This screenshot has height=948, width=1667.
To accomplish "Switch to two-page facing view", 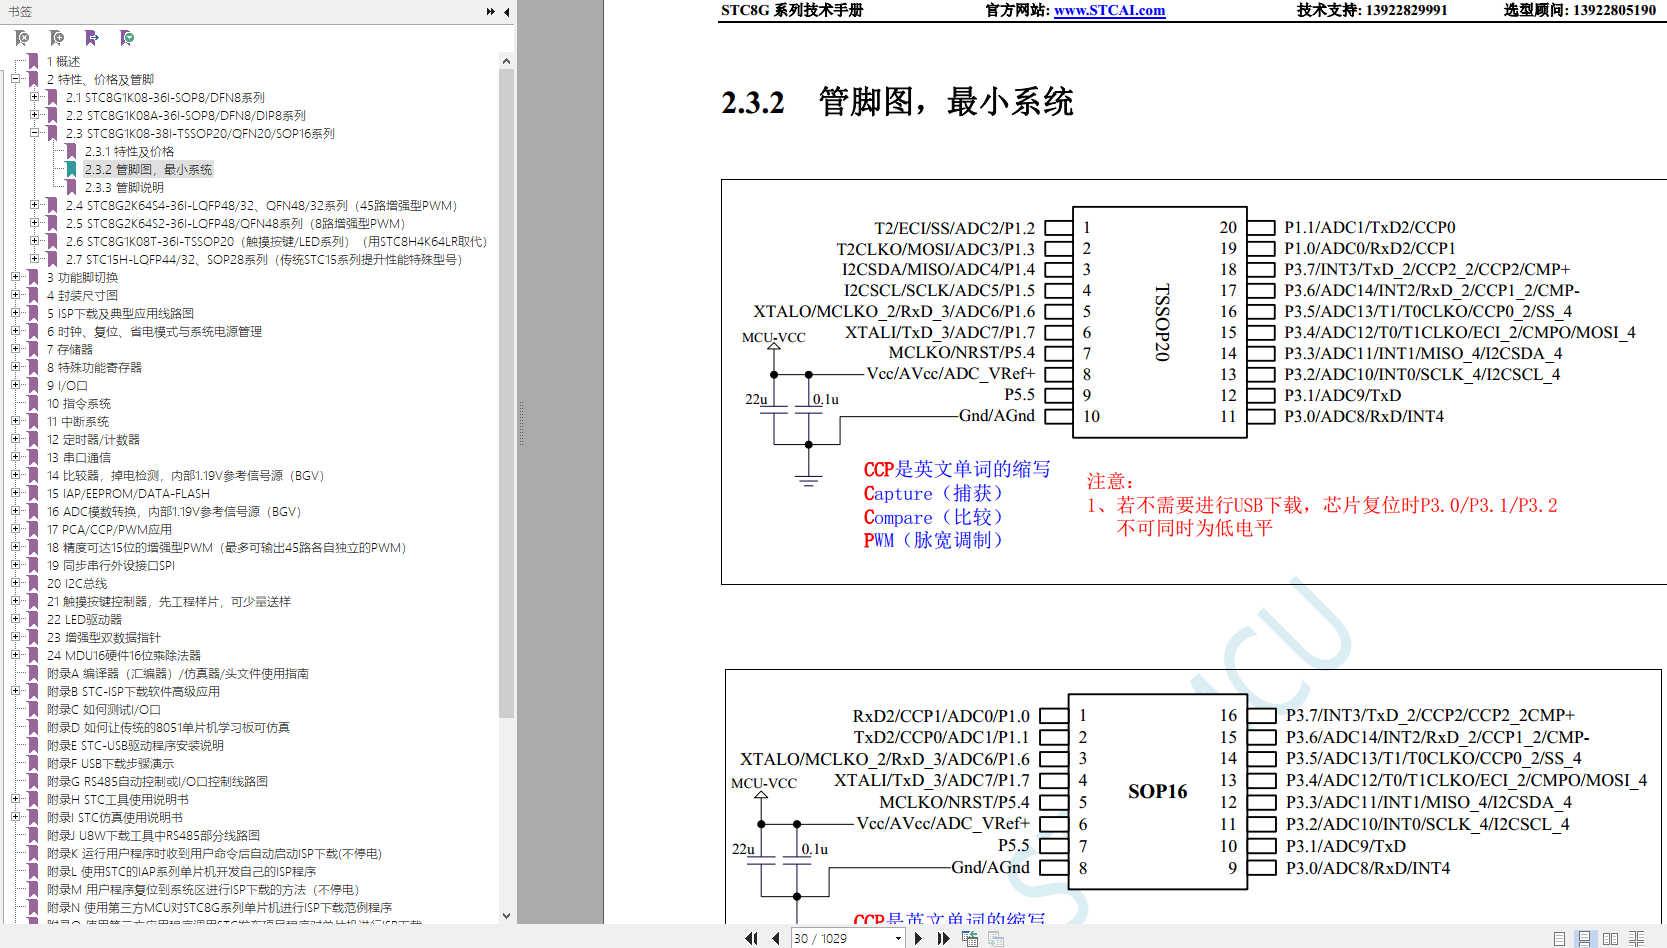I will click(1610, 938).
